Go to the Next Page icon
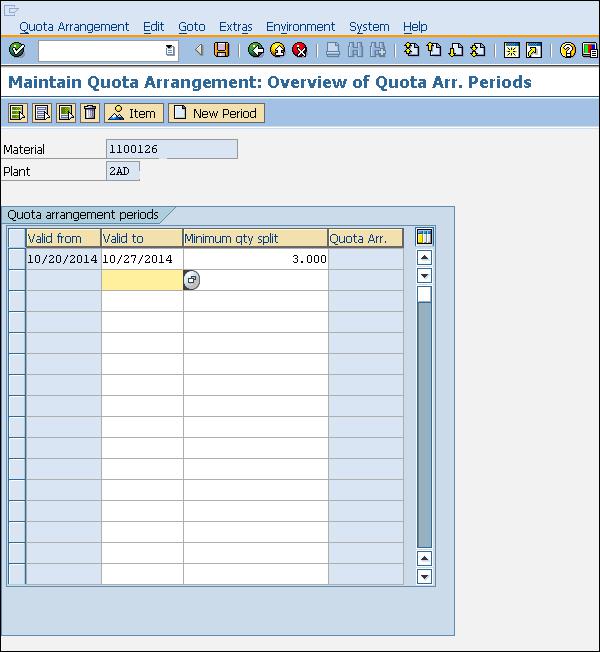Viewport: 600px width, 652px height. (456, 50)
